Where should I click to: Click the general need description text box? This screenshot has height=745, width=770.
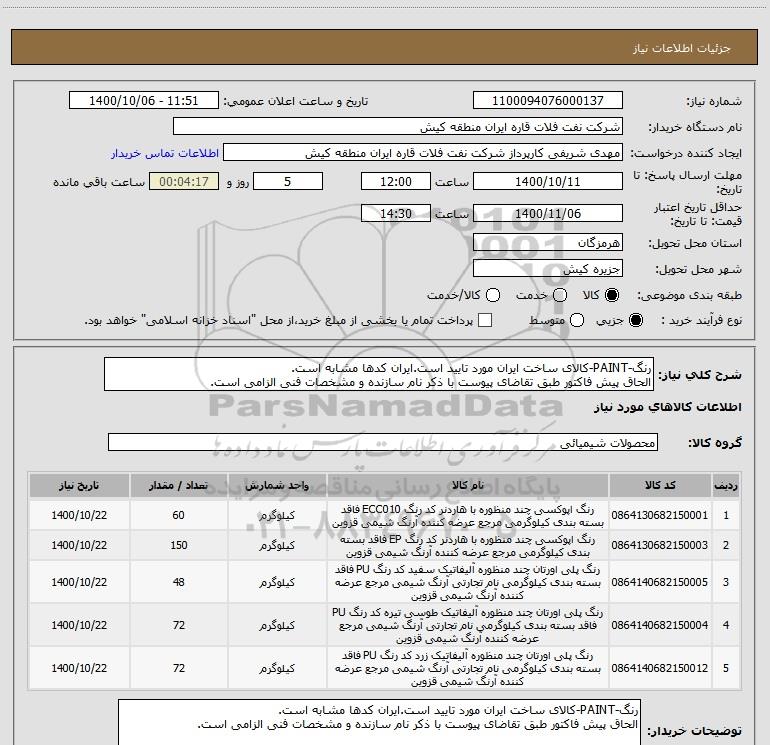(379, 375)
